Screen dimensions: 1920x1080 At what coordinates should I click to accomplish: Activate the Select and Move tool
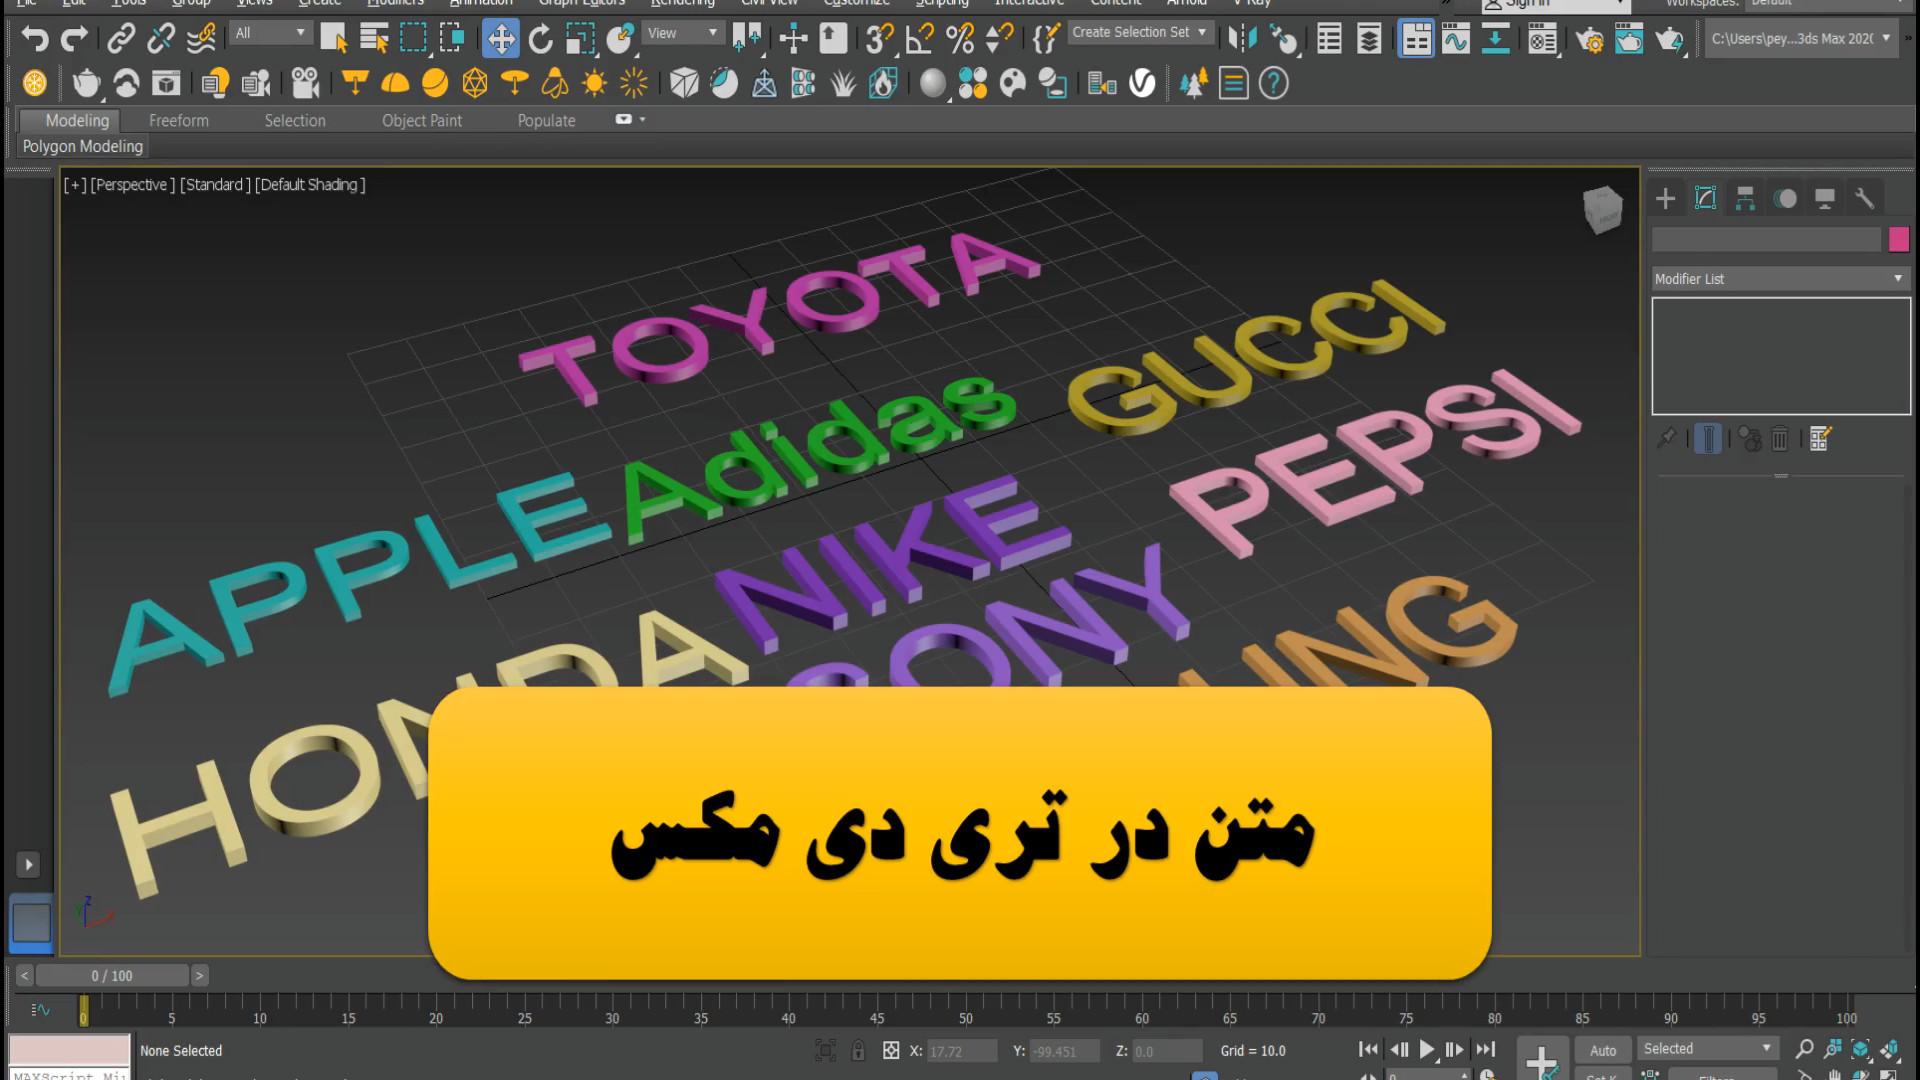point(500,39)
